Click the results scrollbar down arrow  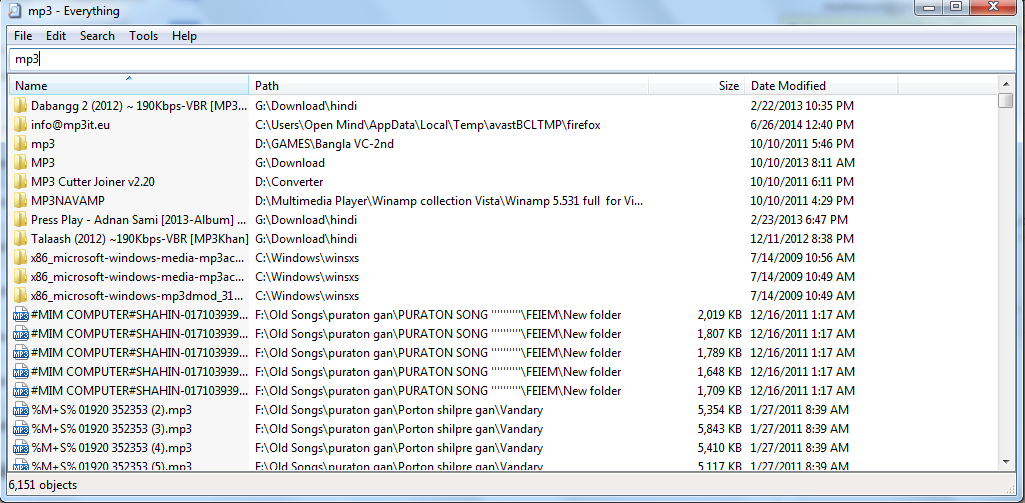(x=1005, y=461)
